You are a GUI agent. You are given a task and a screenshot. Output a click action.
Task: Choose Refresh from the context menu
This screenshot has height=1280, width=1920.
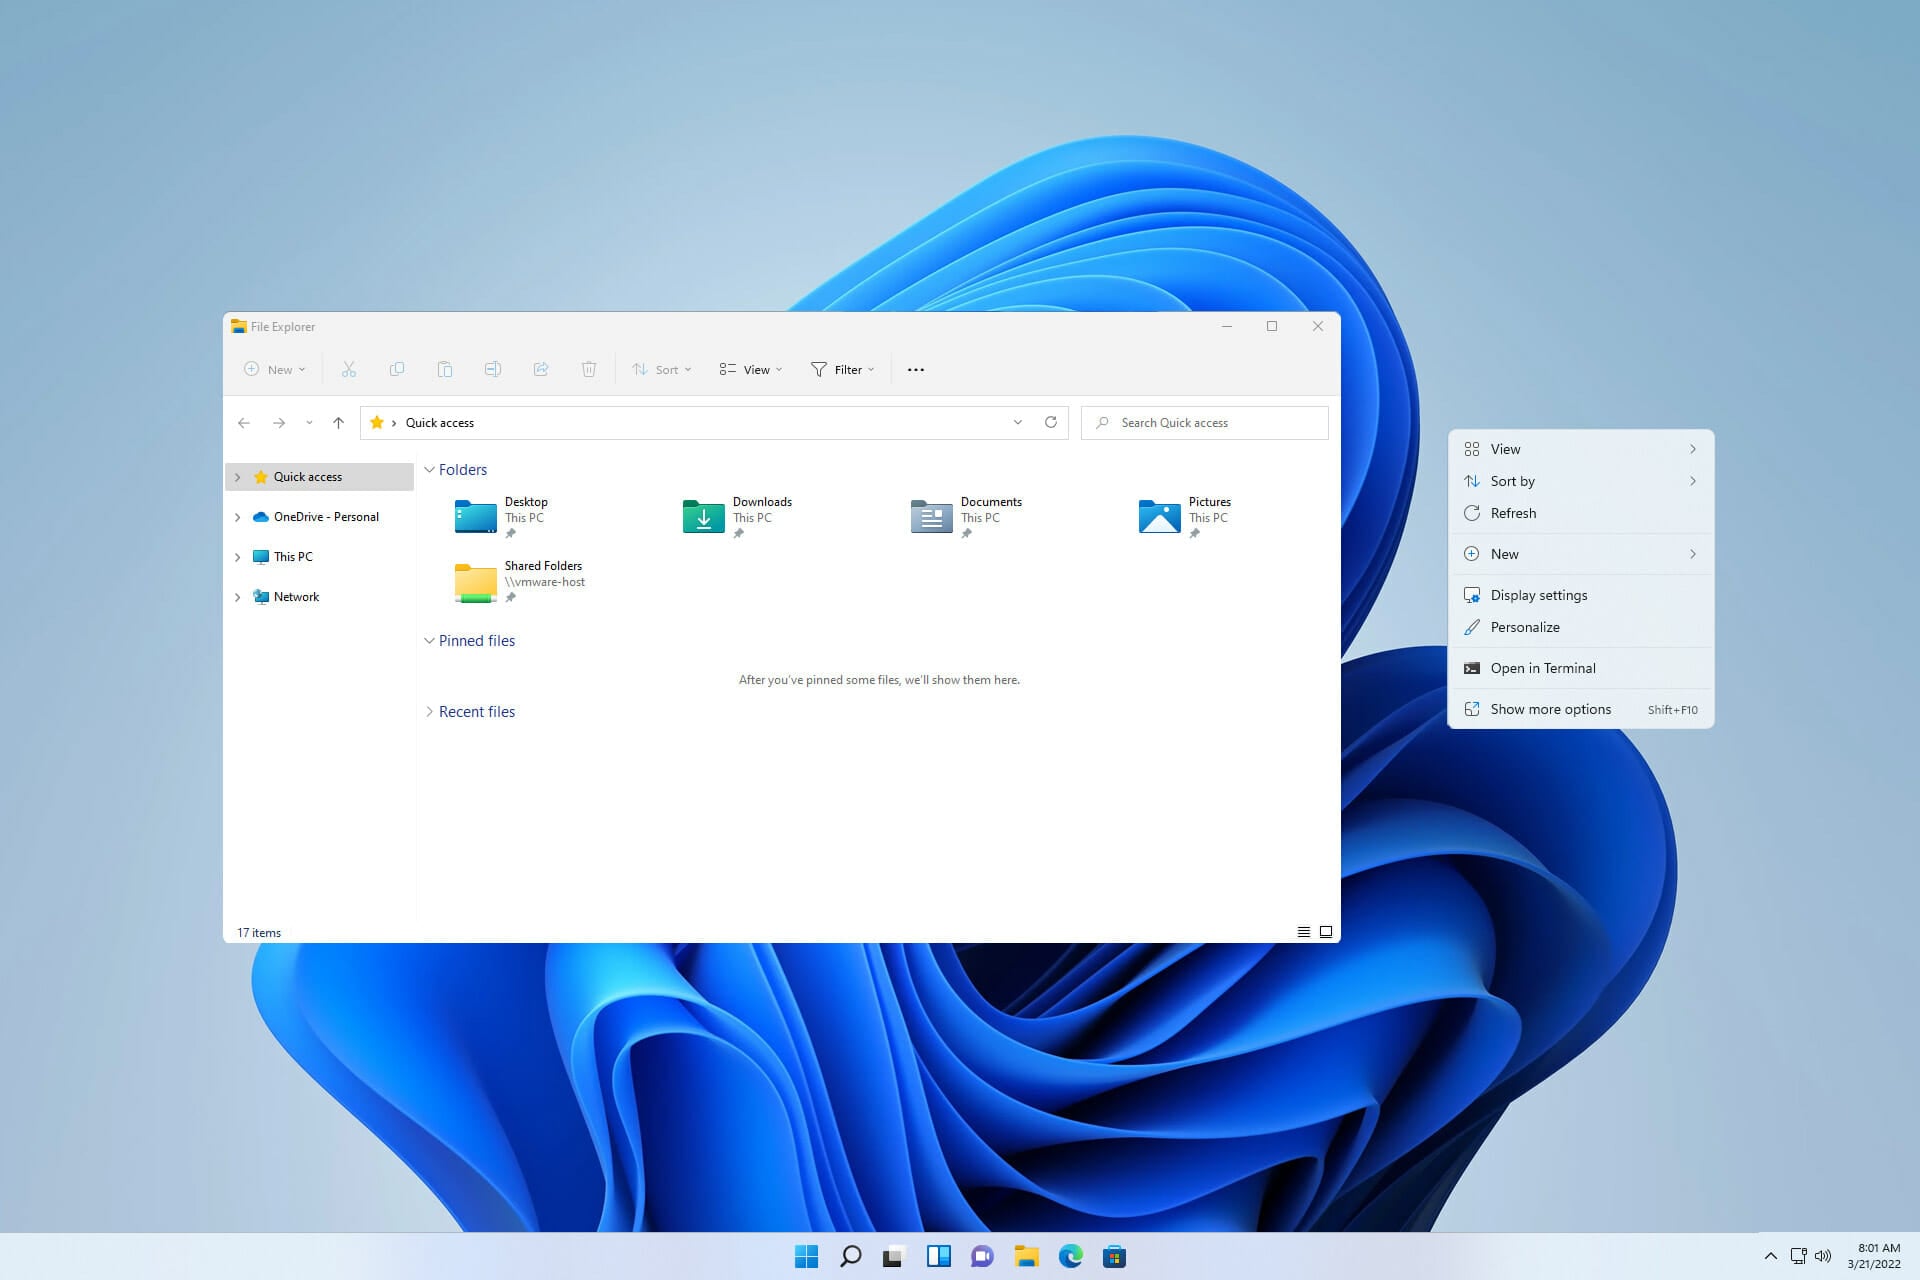(x=1513, y=513)
